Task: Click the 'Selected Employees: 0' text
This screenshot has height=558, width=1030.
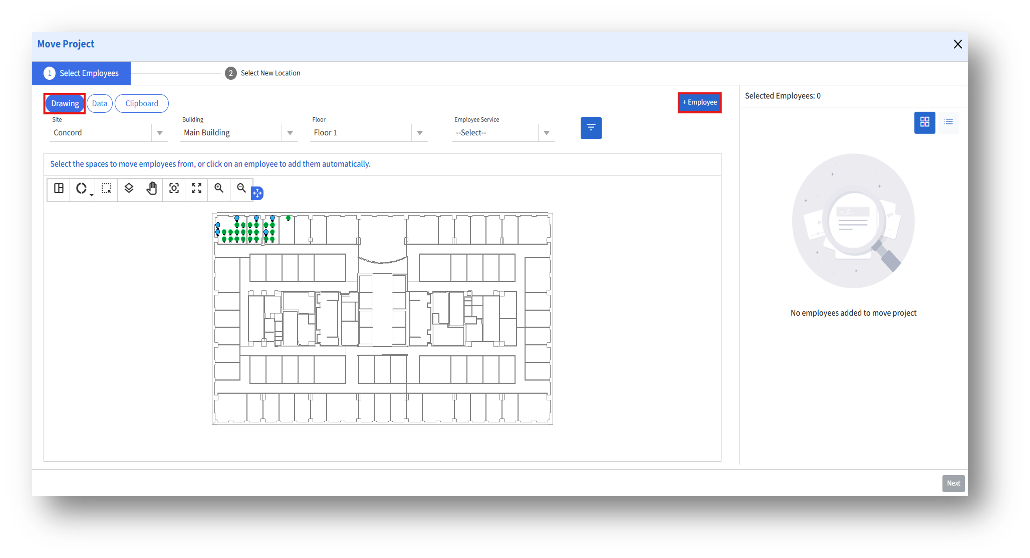Action: pyautogui.click(x=782, y=96)
